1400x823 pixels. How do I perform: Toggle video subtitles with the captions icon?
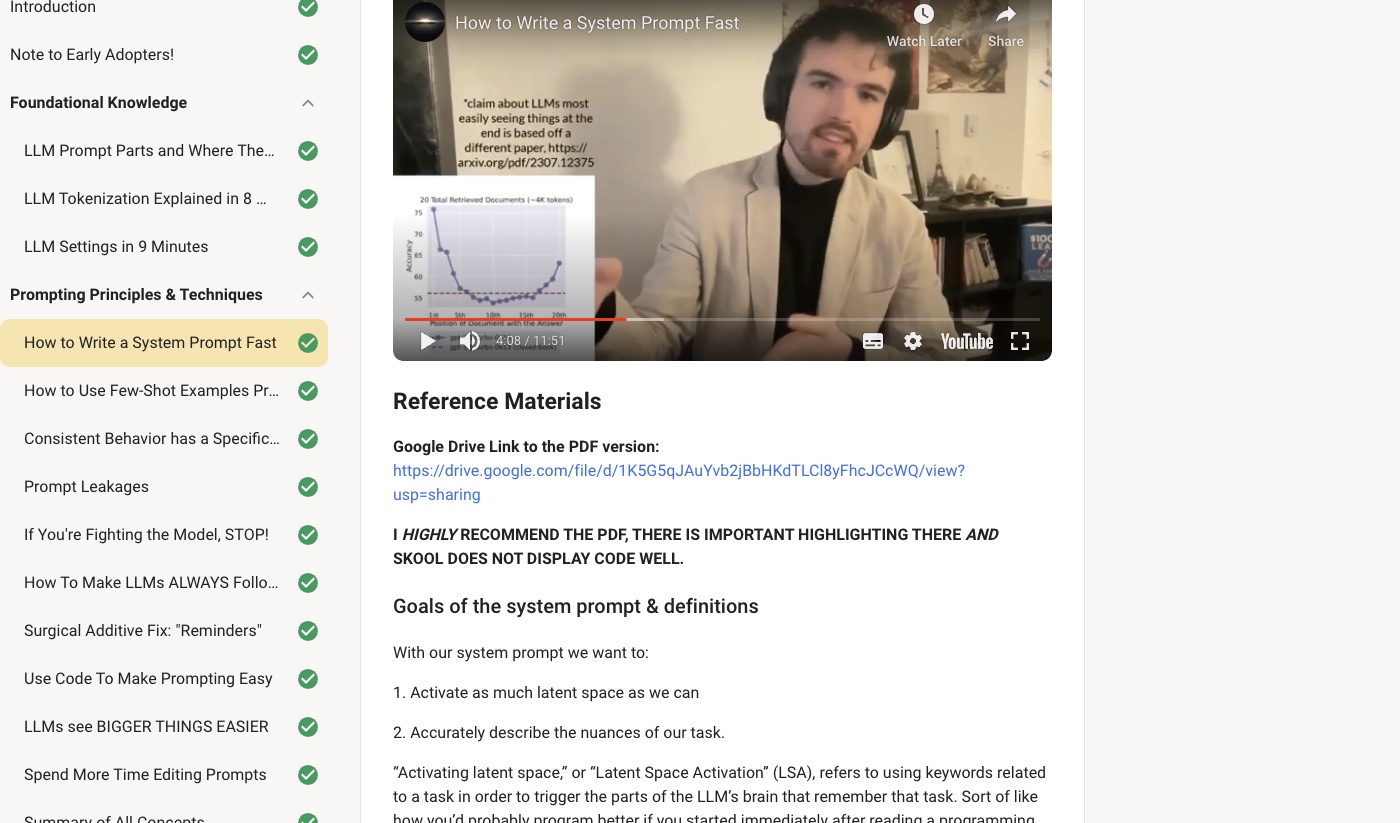(873, 341)
